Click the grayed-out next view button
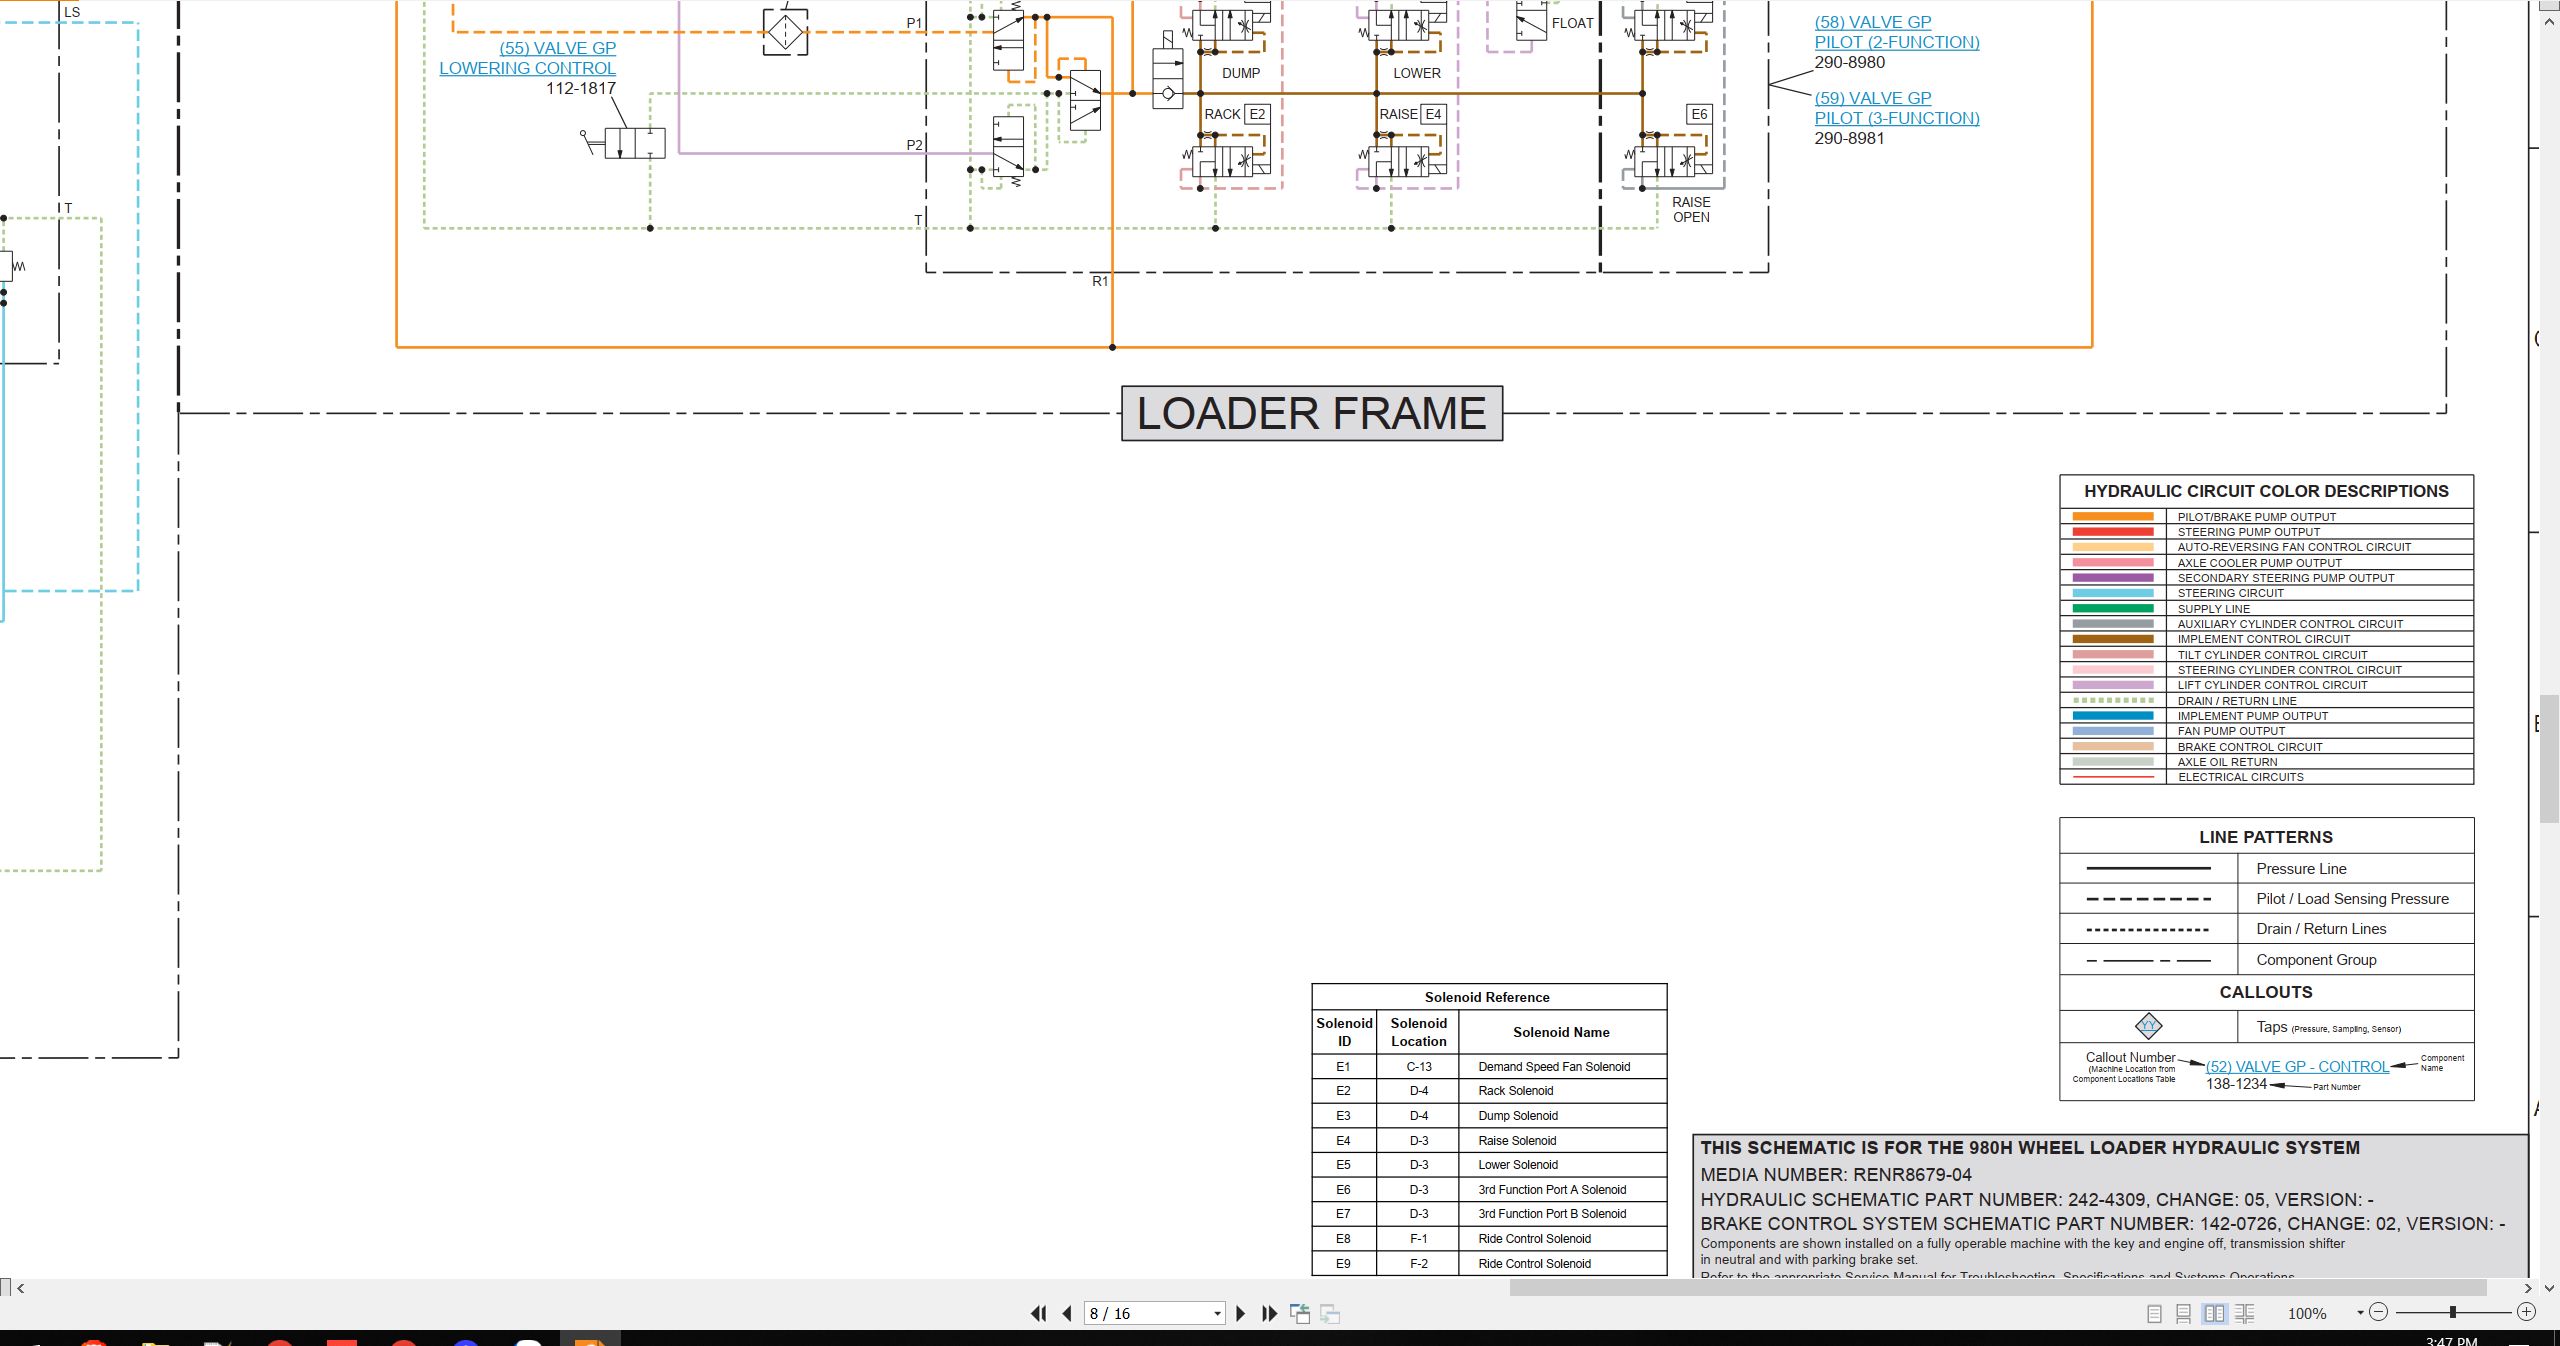2560x1346 pixels. 1330,1313
